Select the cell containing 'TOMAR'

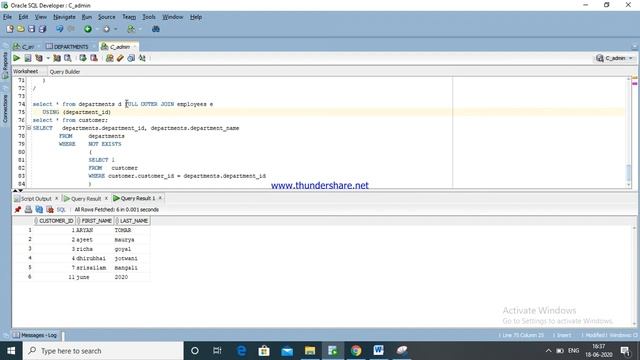click(x=131, y=230)
